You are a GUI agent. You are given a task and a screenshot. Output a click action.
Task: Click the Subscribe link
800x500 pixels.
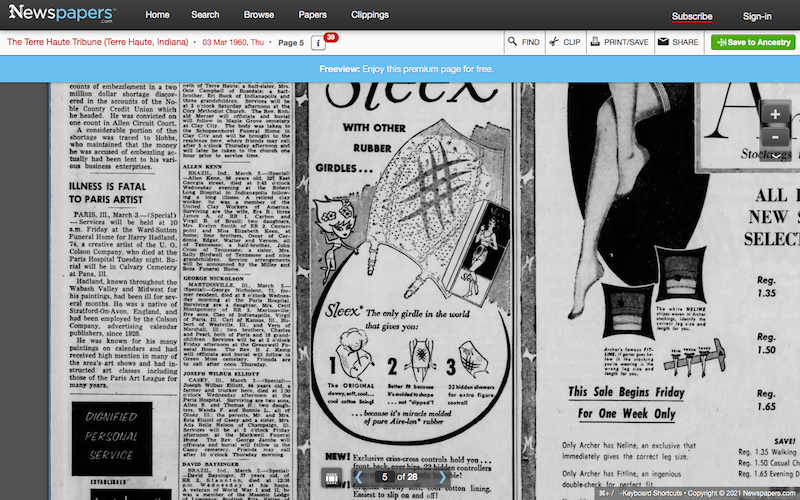pyautogui.click(x=692, y=16)
